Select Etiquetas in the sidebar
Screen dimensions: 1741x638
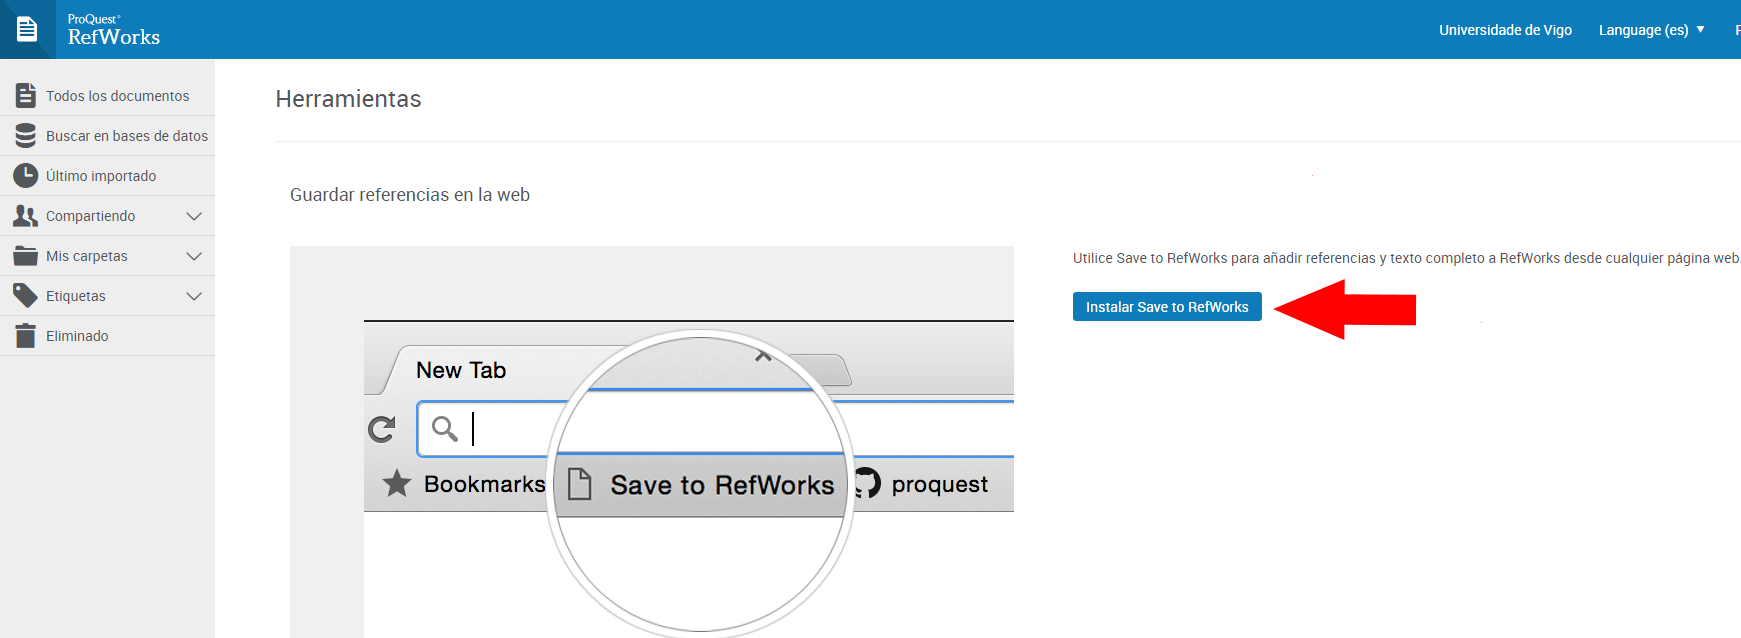coord(76,296)
